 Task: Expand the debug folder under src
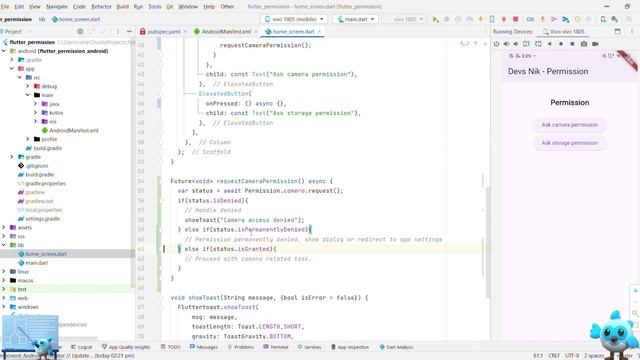point(27,86)
